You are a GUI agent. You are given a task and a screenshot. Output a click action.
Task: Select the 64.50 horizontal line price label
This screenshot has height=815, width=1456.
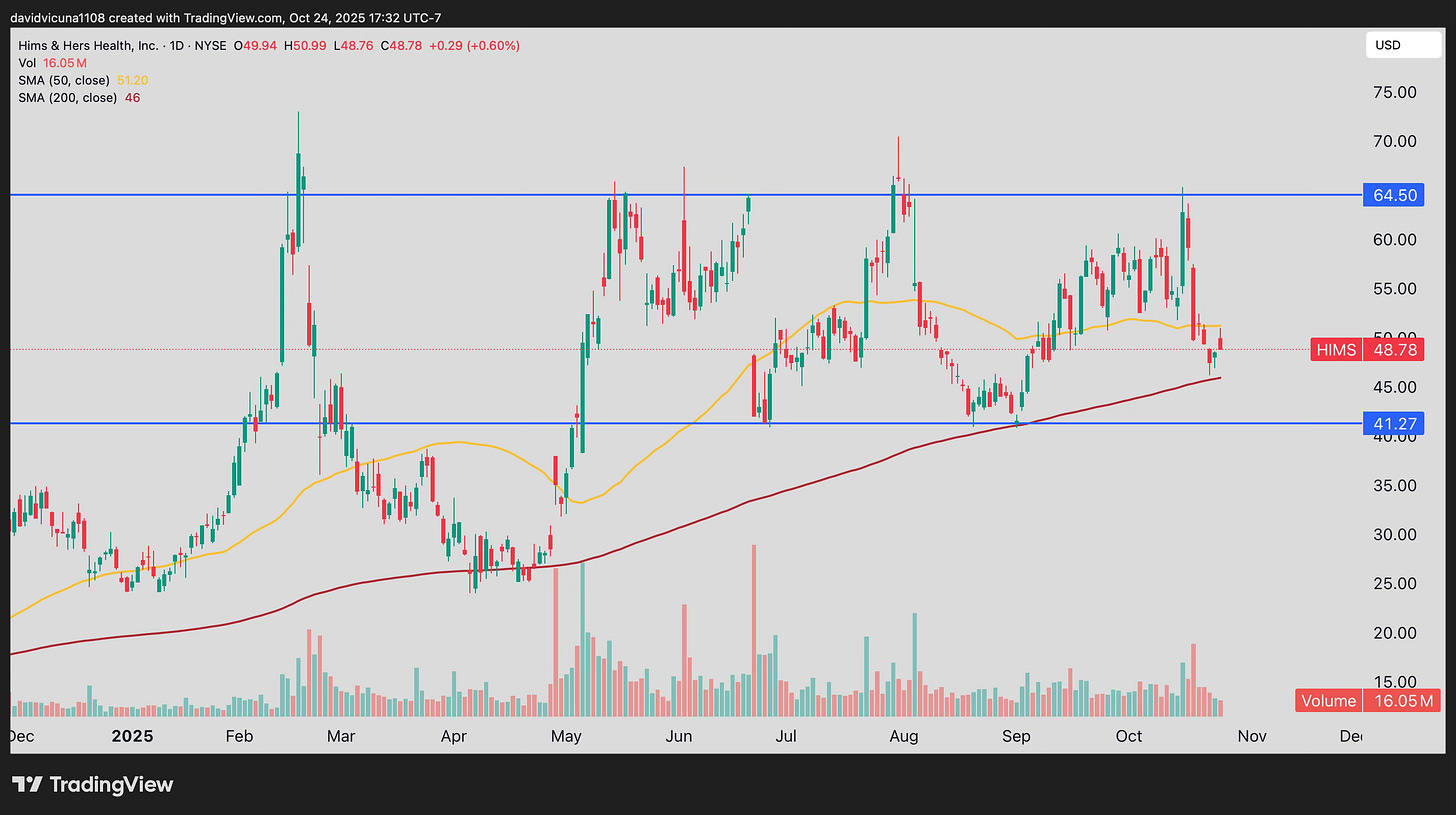[x=1394, y=195]
